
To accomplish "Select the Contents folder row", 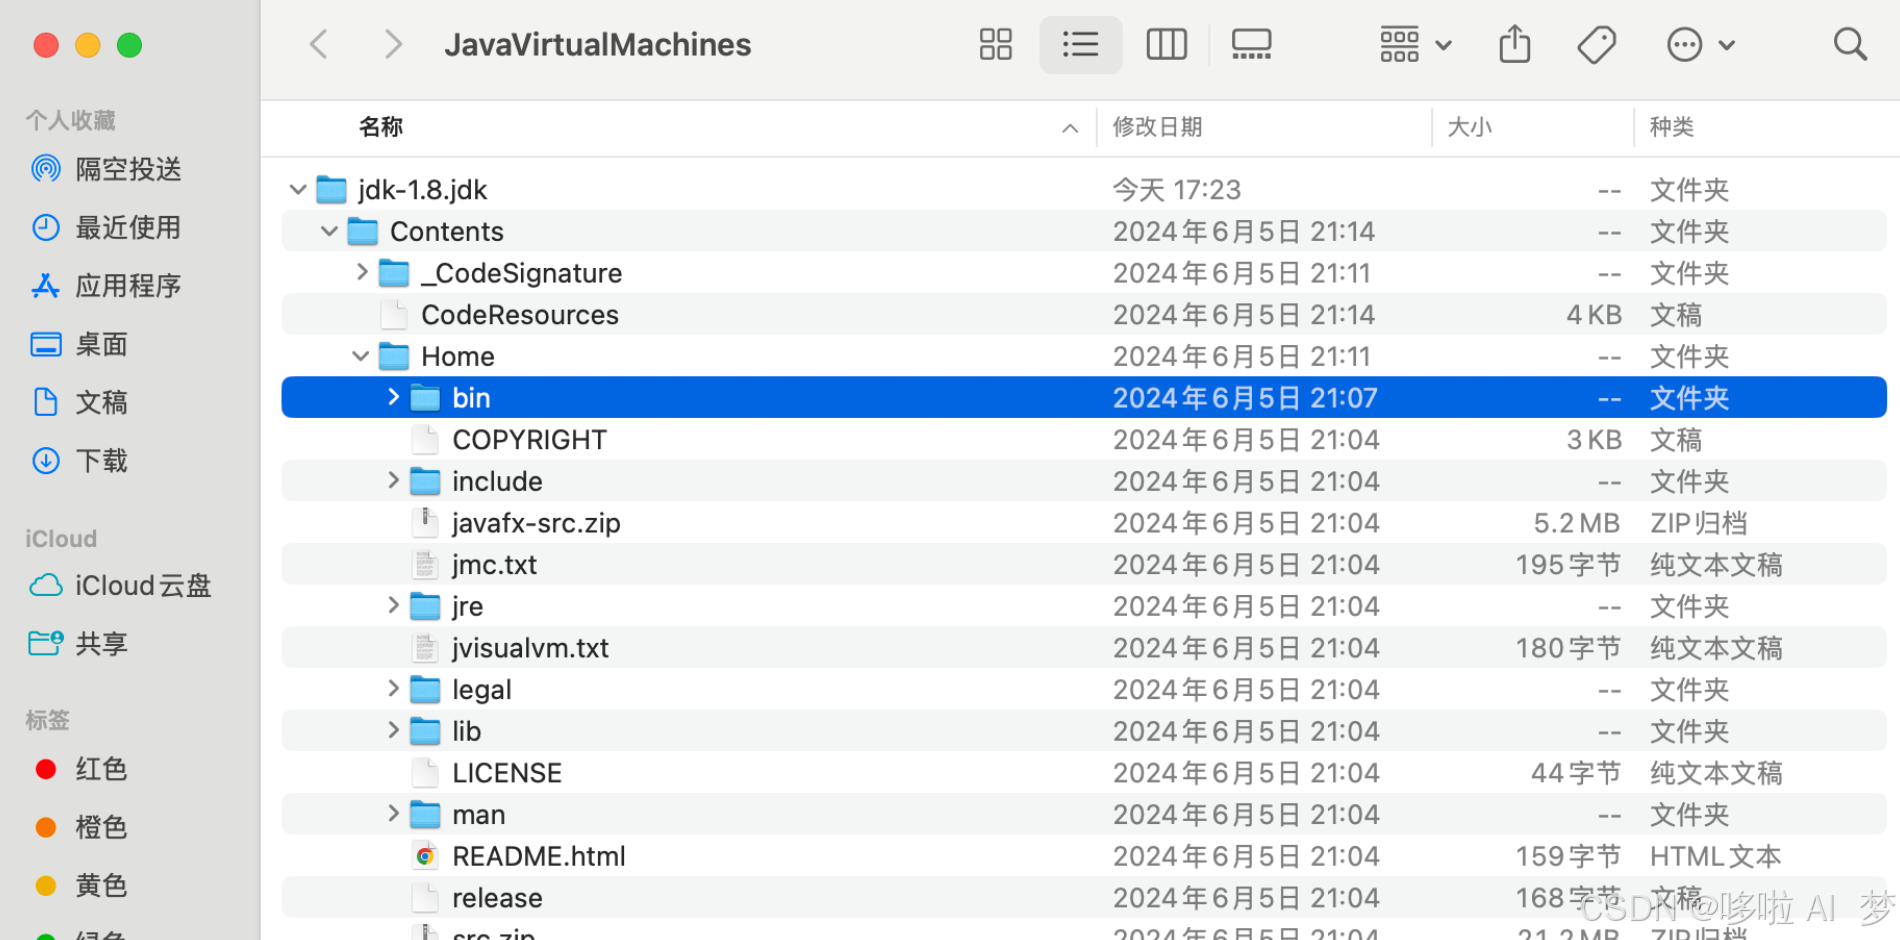I will (x=1084, y=231).
